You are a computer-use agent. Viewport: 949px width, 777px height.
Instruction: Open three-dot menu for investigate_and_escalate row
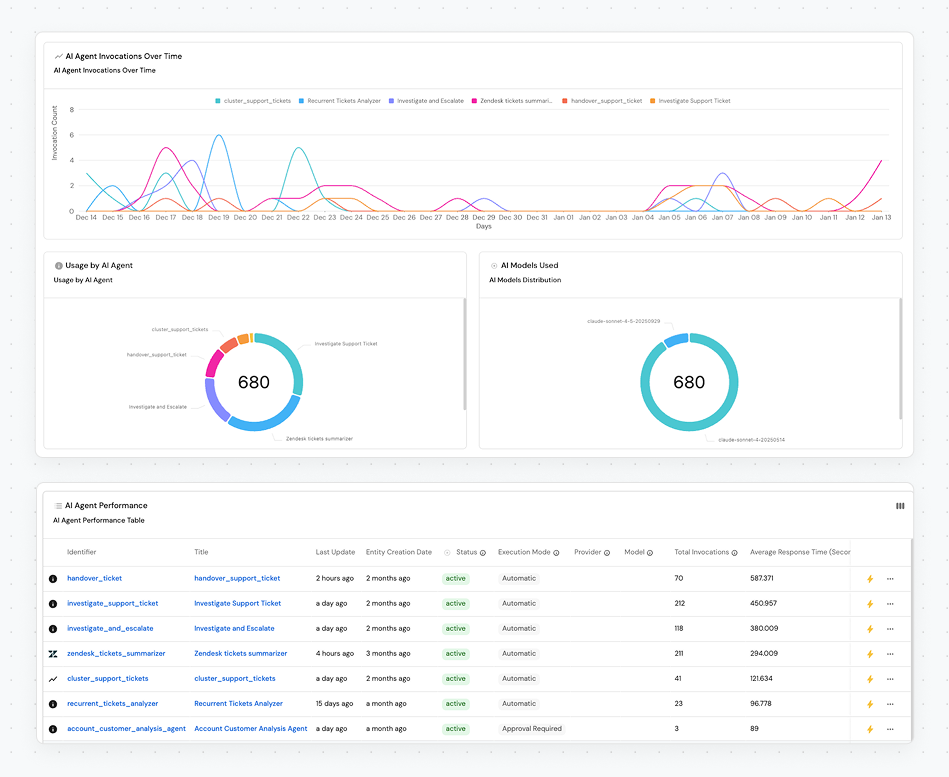[890, 629]
